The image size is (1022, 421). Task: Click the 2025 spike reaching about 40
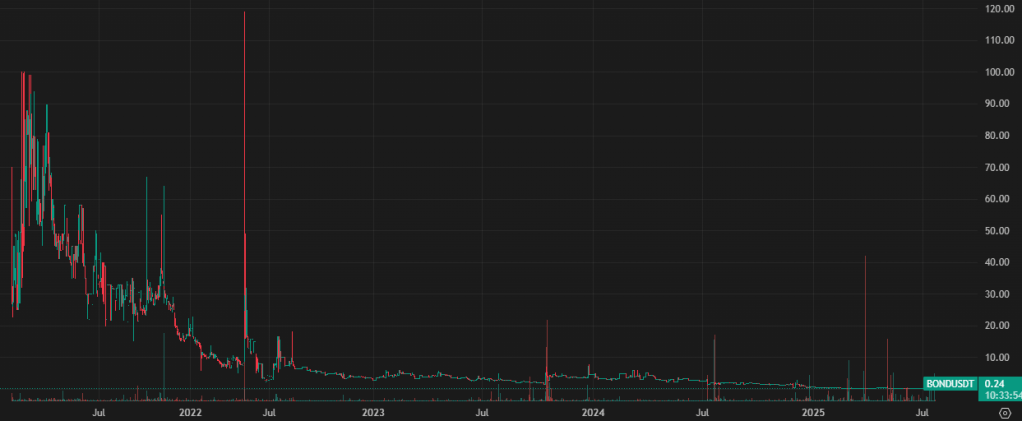[x=864, y=300]
